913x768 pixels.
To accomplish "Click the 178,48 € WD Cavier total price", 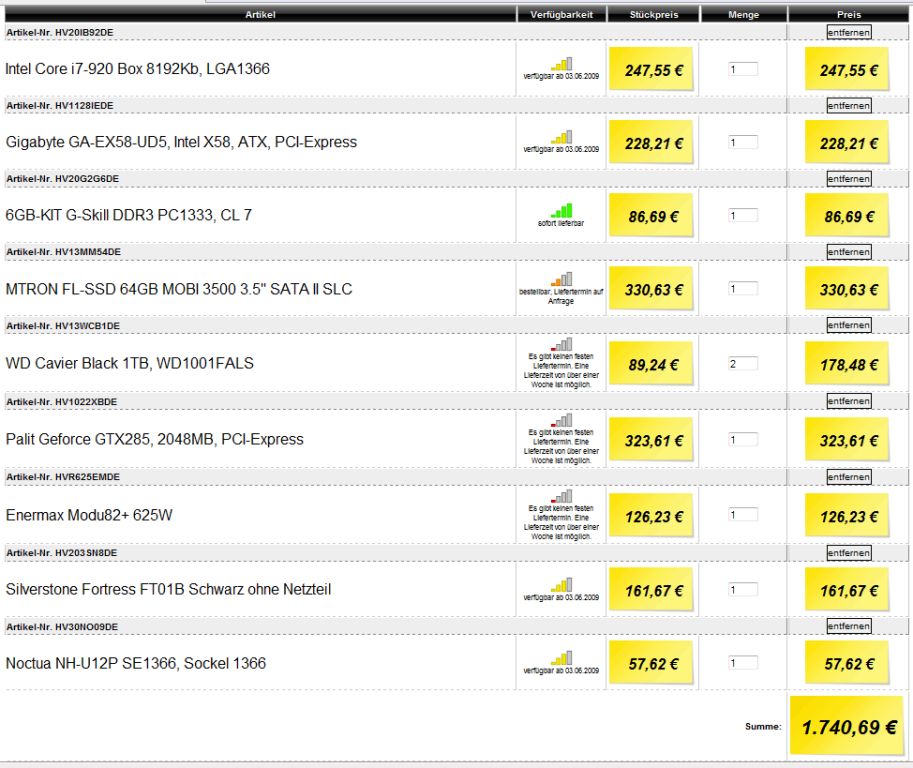I will (849, 365).
